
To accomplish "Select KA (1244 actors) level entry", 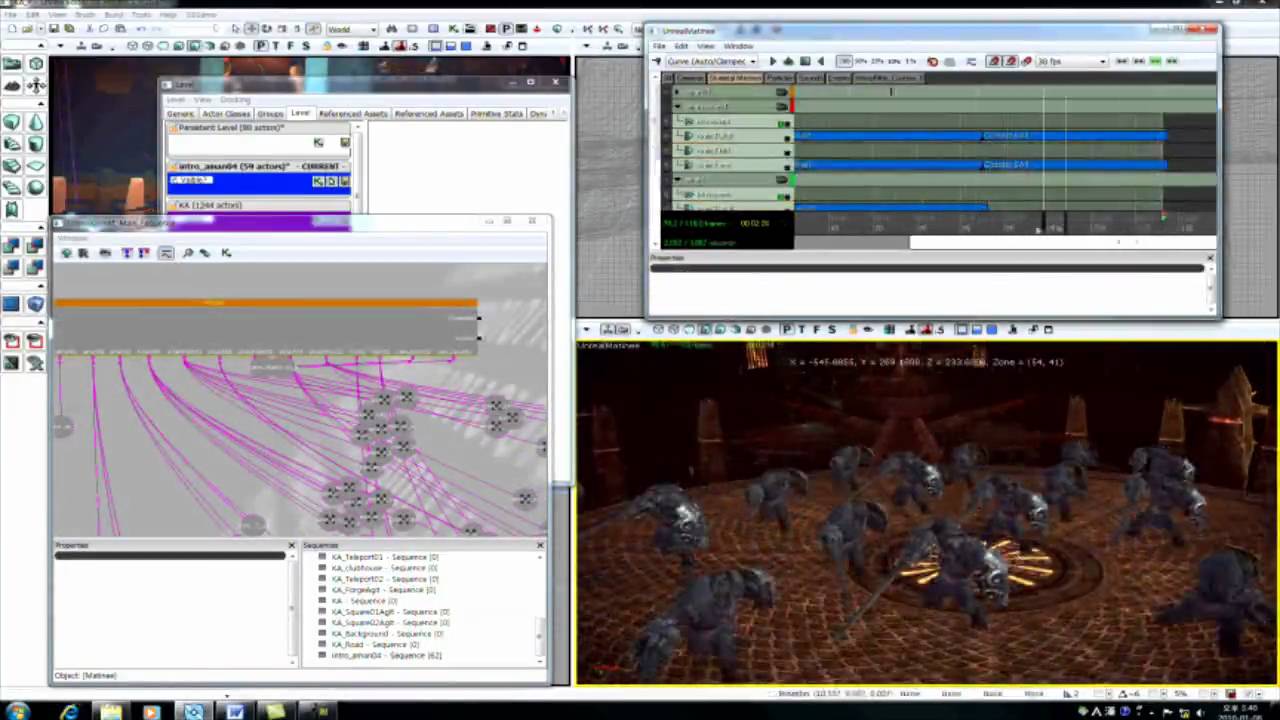I will click(259, 205).
